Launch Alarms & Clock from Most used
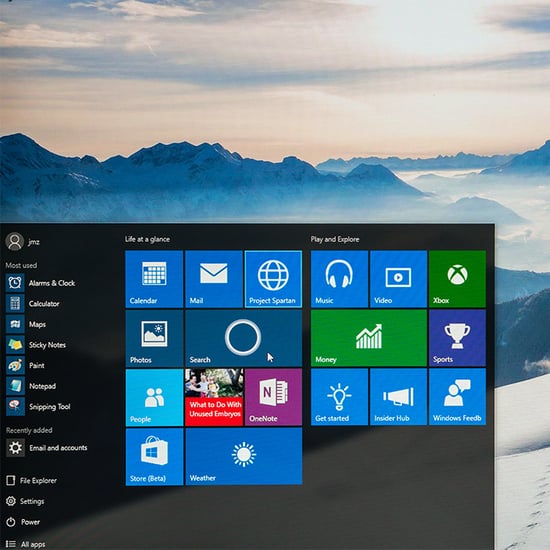 [41, 283]
